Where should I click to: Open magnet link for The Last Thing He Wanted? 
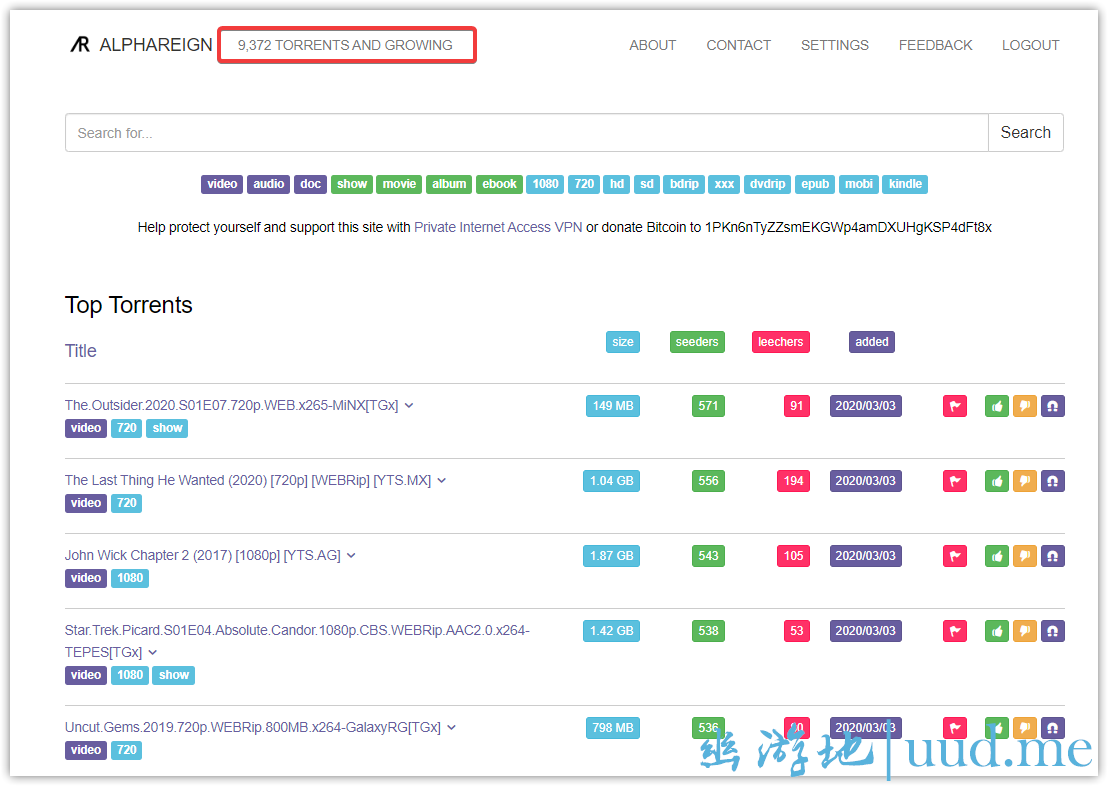pyautogui.click(x=1052, y=481)
